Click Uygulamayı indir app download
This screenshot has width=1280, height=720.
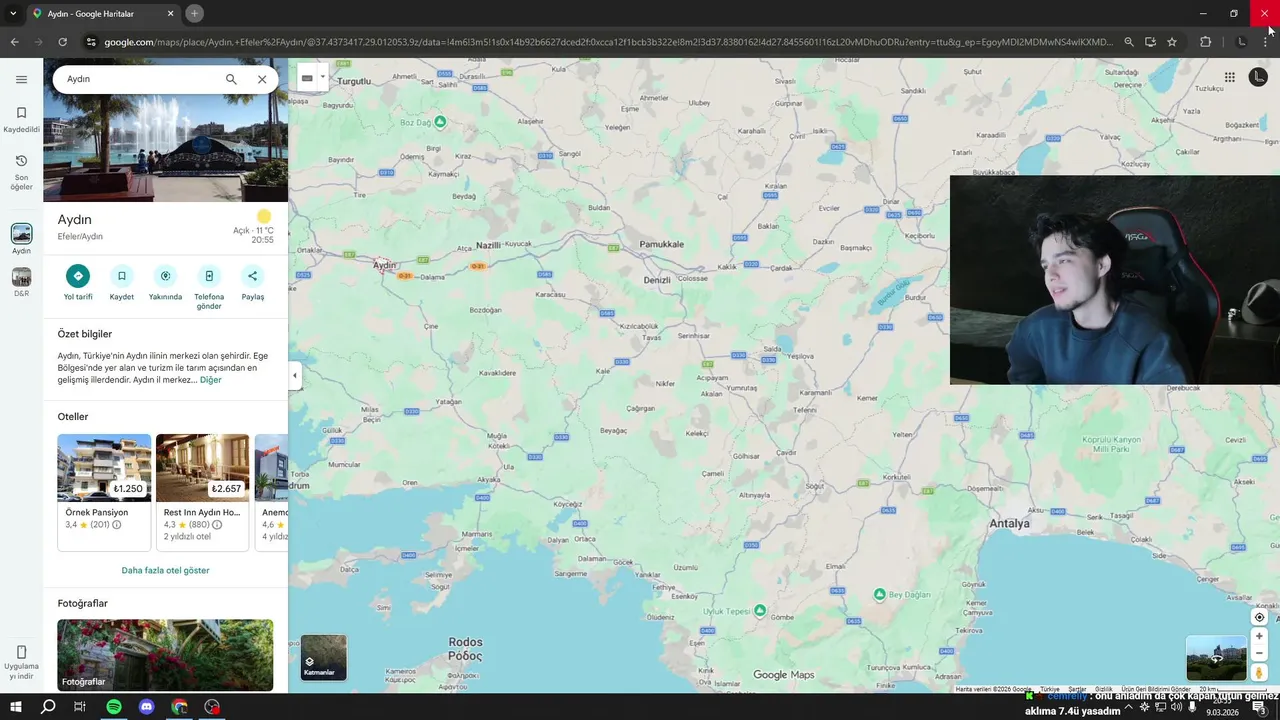21,662
